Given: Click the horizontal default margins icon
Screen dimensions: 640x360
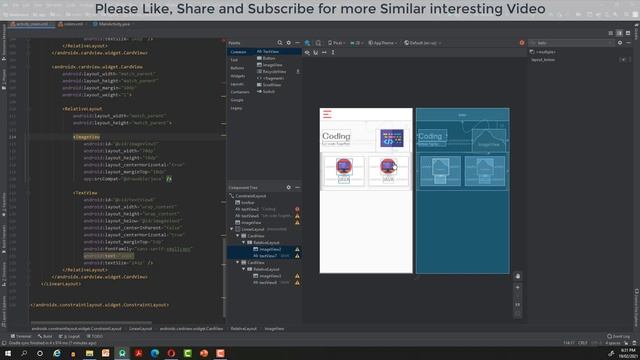Looking at the screenshot, I should [324, 52].
